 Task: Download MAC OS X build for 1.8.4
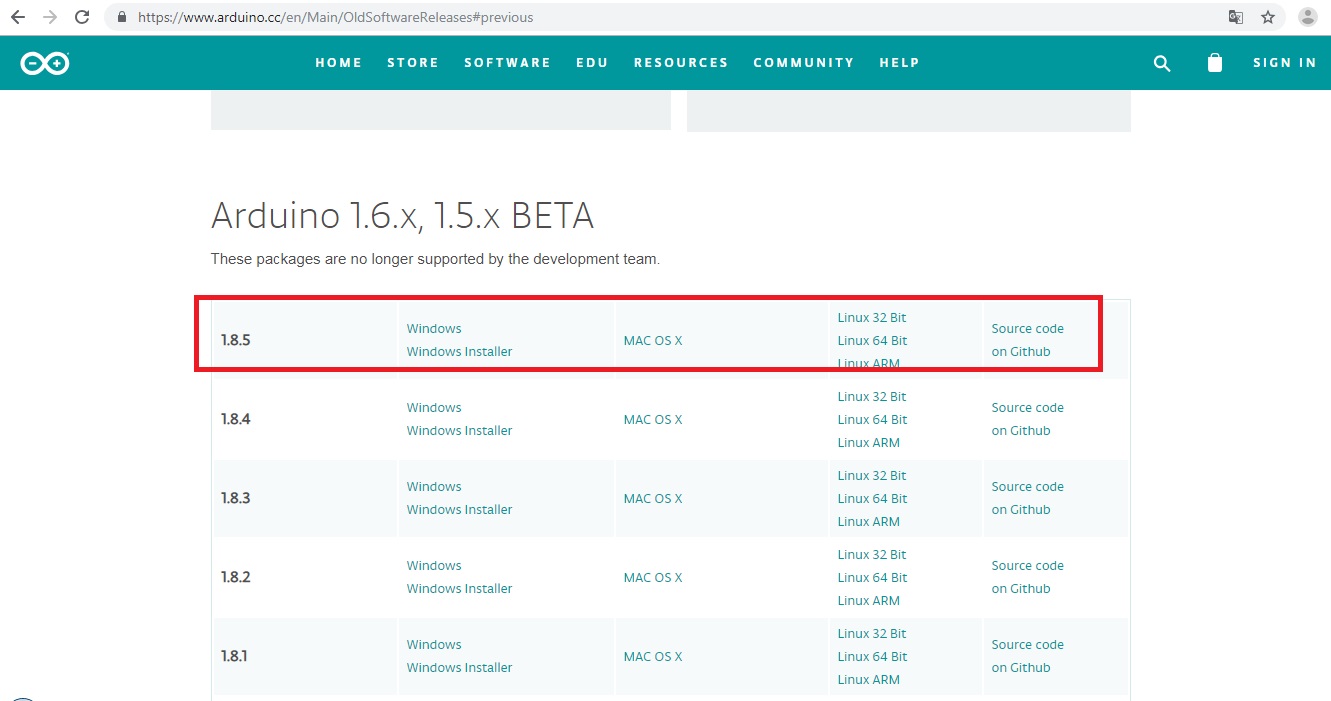coord(652,420)
